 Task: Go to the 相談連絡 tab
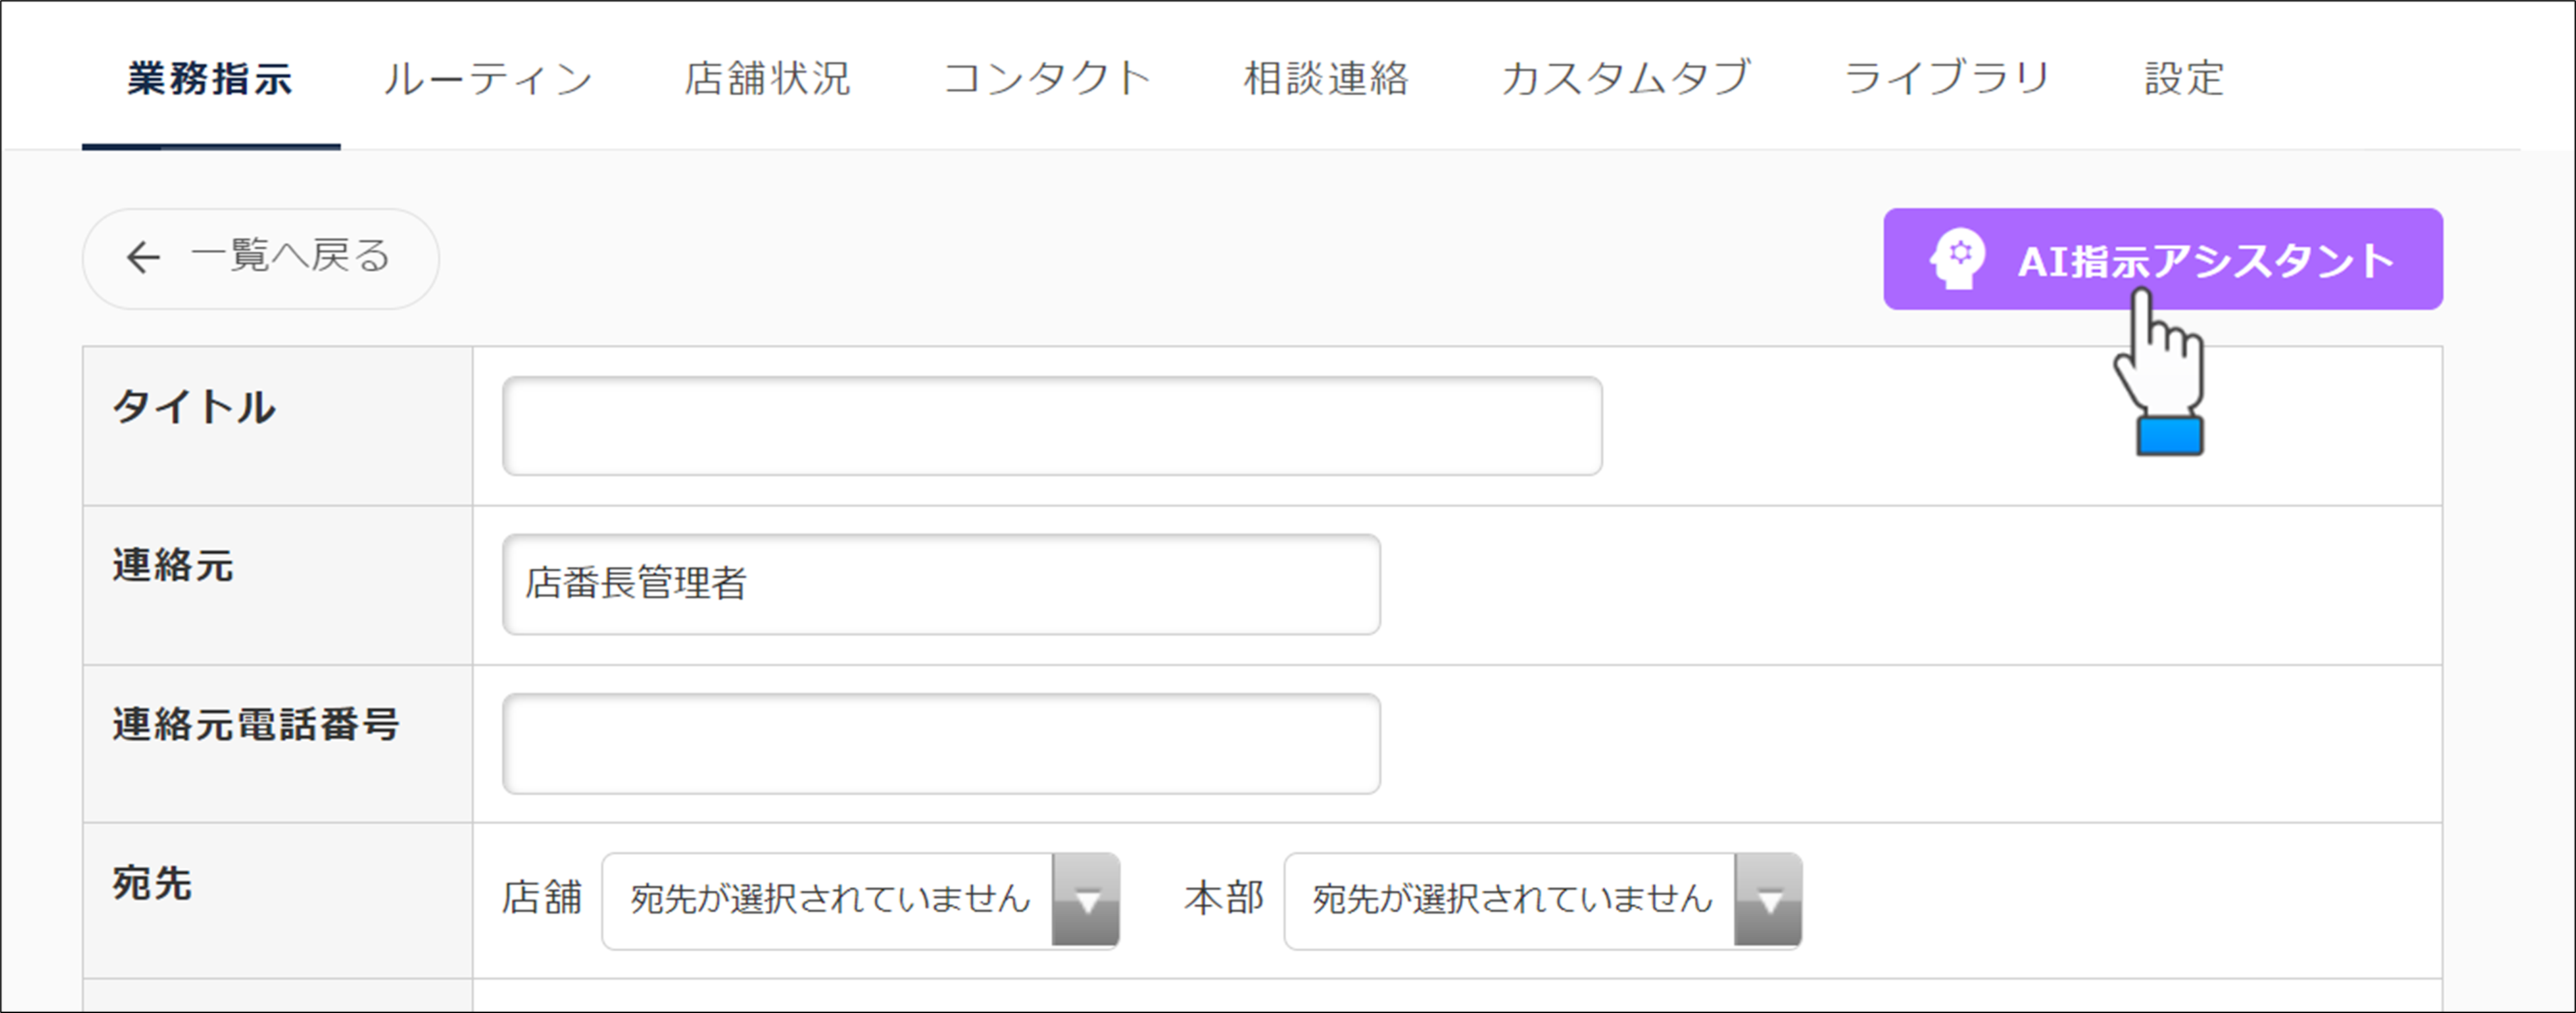pyautogui.click(x=1326, y=78)
